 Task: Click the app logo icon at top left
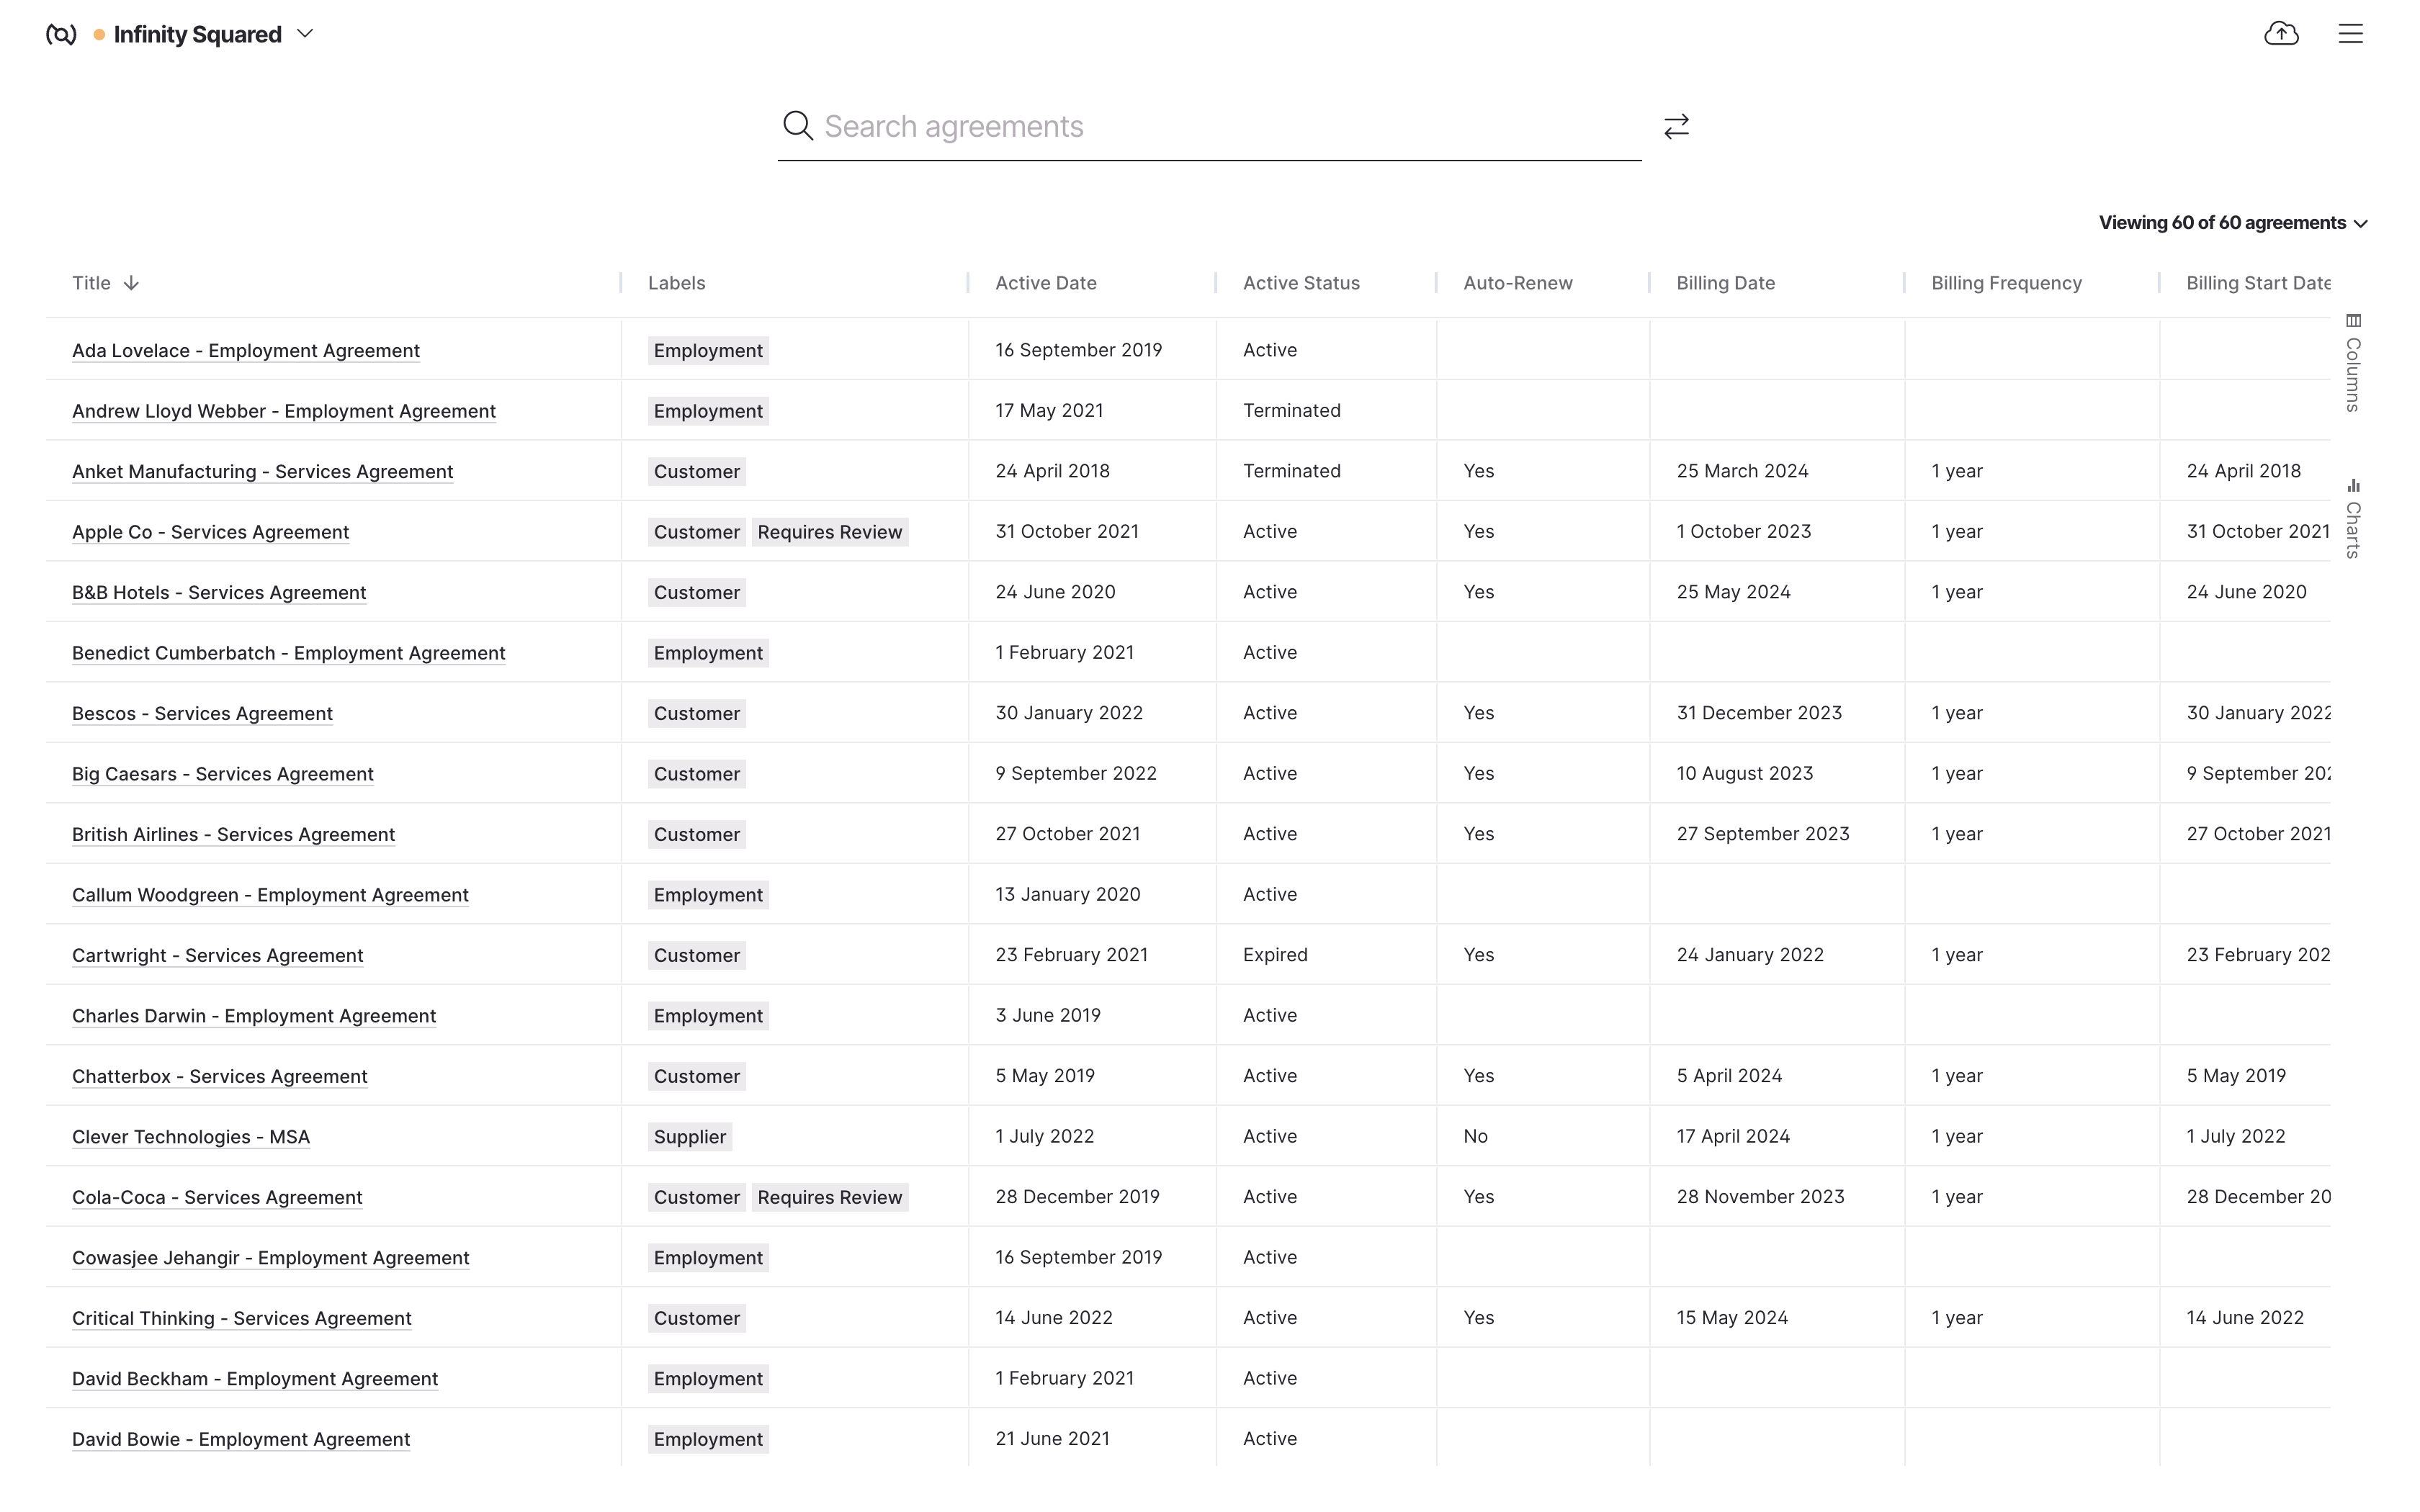[61, 35]
